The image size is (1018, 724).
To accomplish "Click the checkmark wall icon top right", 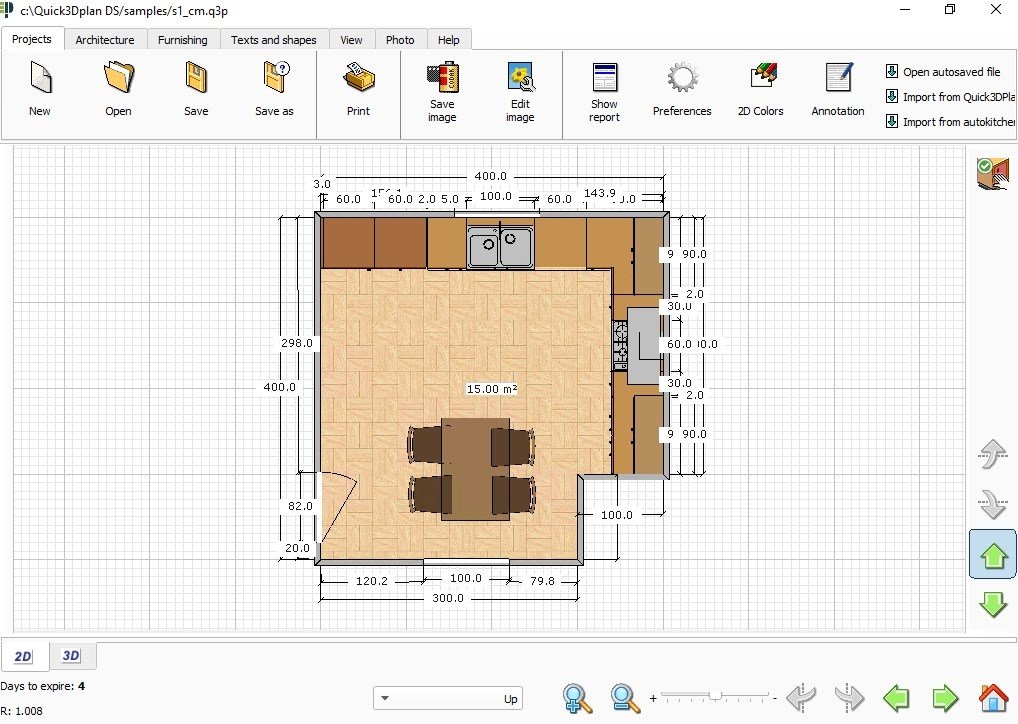I will [993, 173].
